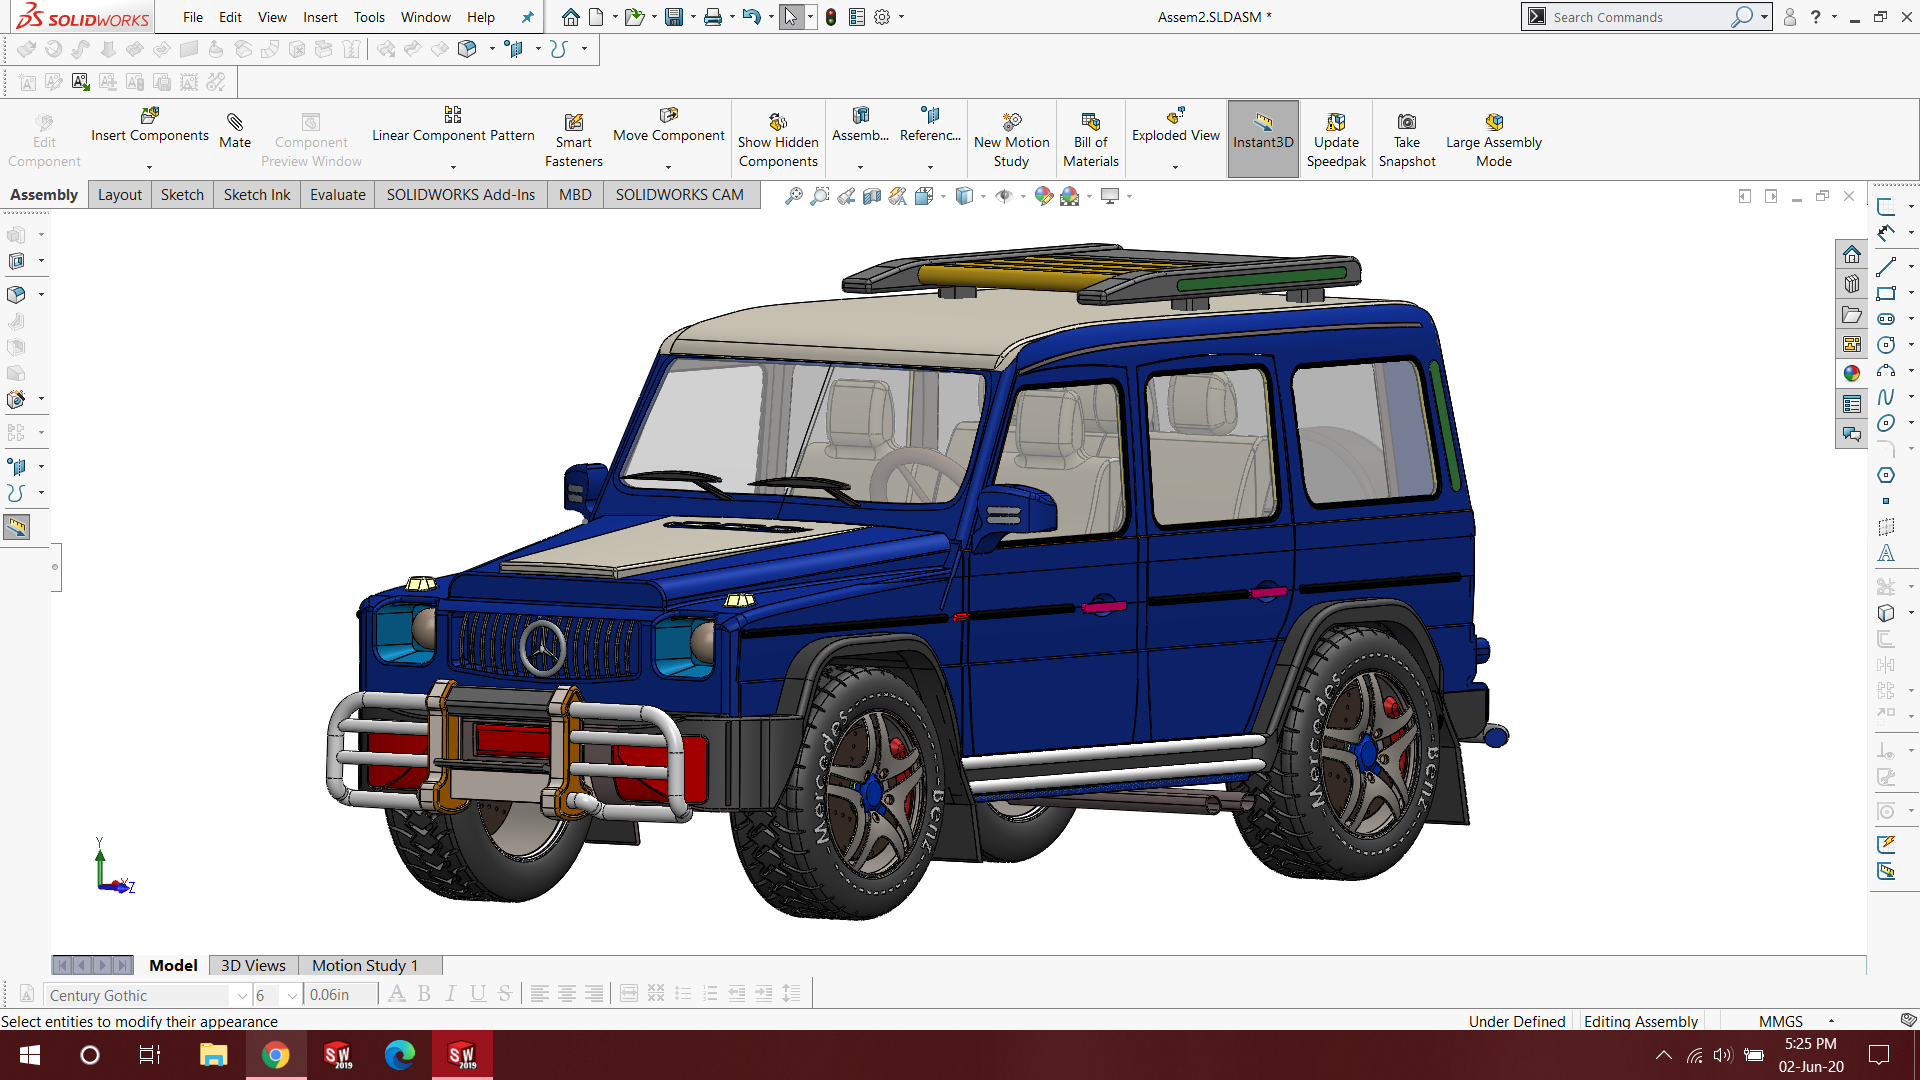
Task: Open the File menu
Action: coord(193,17)
